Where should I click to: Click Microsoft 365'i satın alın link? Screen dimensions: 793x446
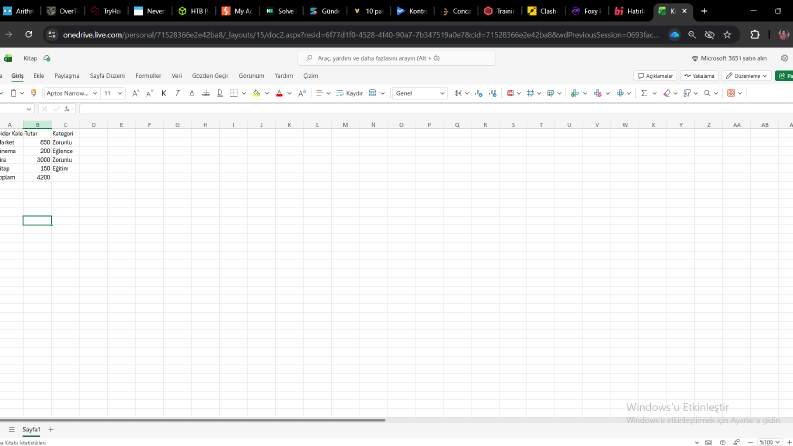(x=729, y=58)
